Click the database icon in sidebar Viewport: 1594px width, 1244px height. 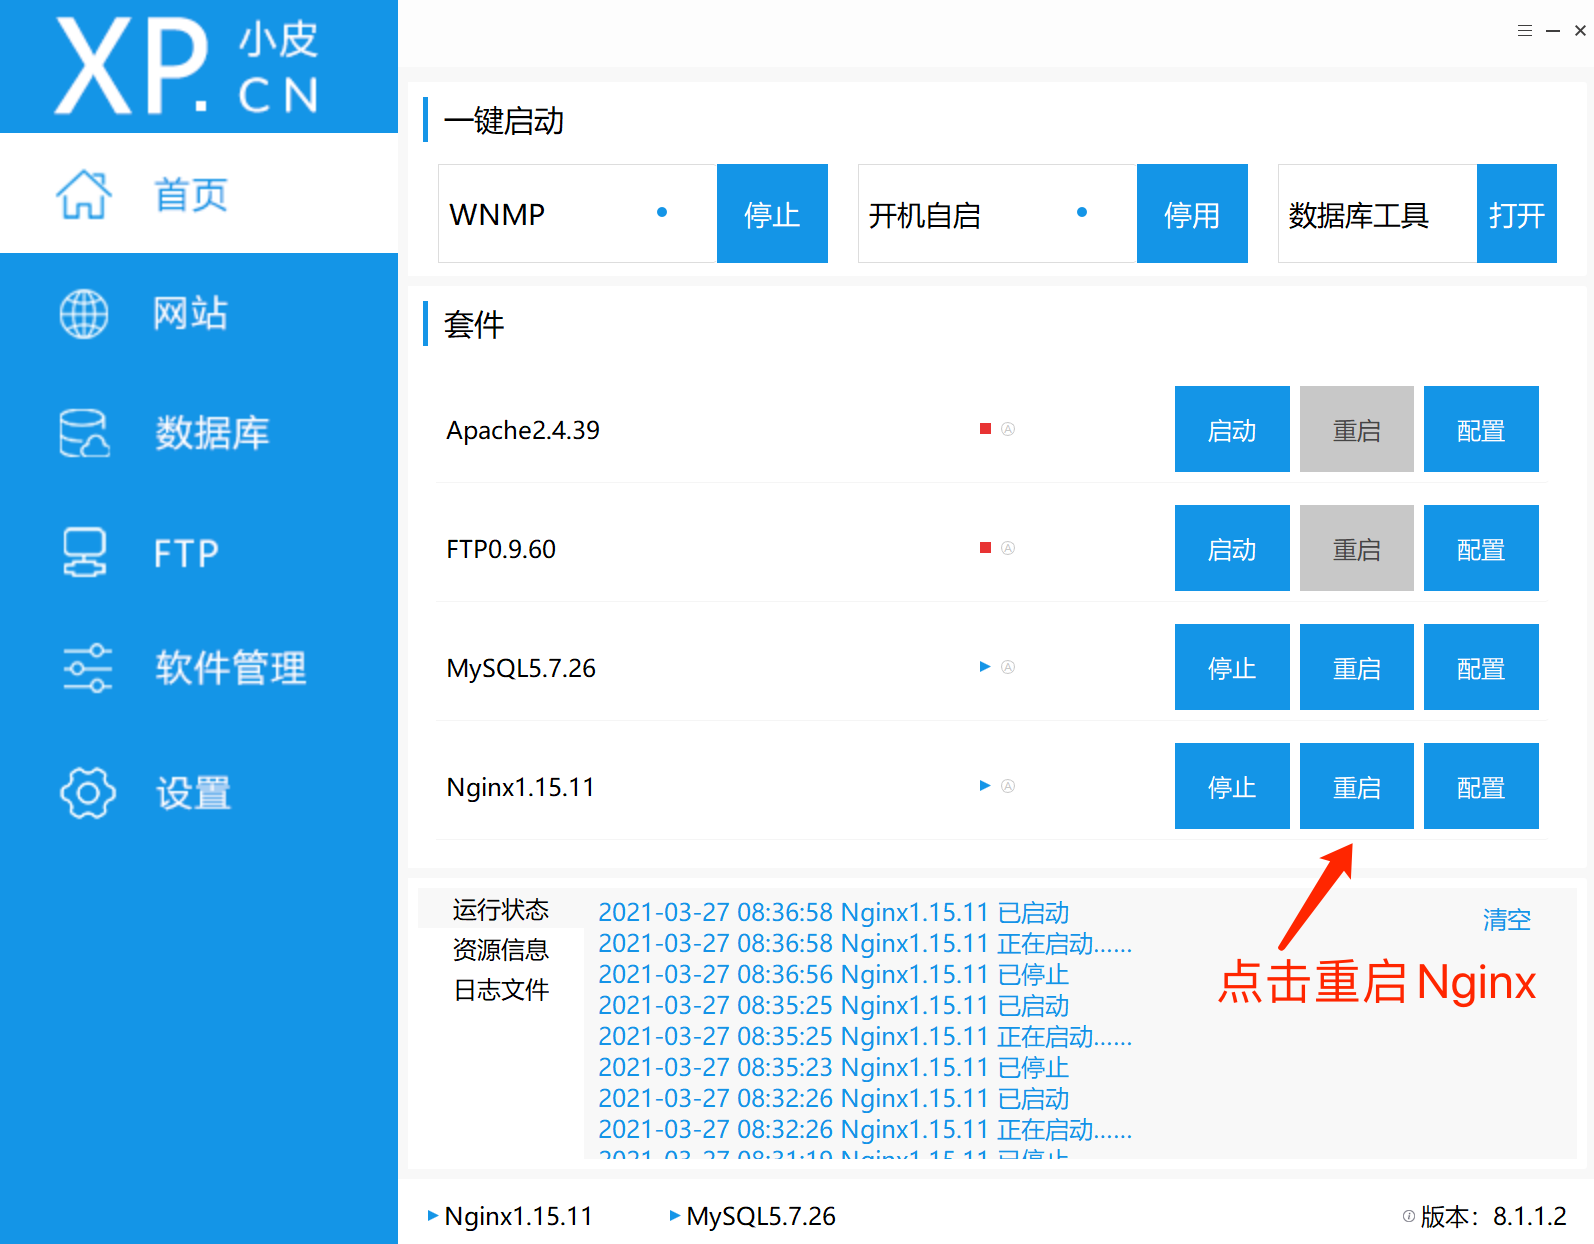pyautogui.click(x=84, y=433)
